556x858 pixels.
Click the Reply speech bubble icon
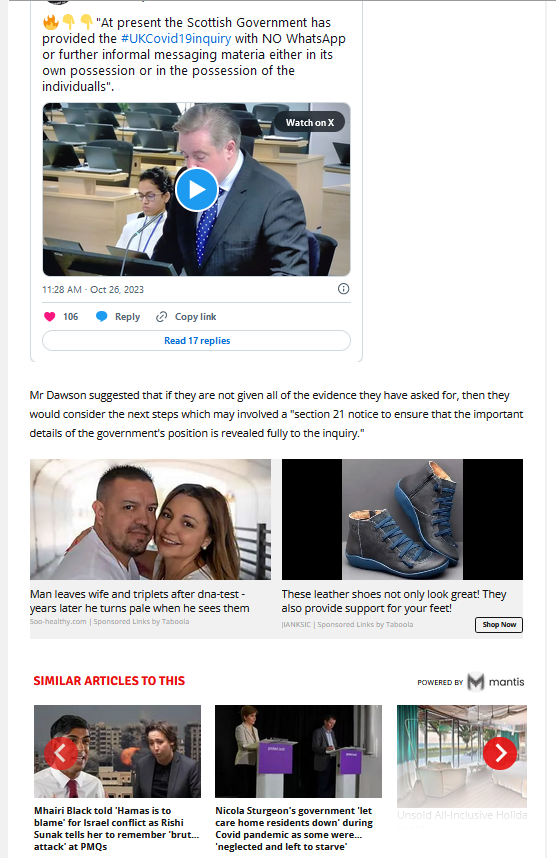tap(102, 317)
